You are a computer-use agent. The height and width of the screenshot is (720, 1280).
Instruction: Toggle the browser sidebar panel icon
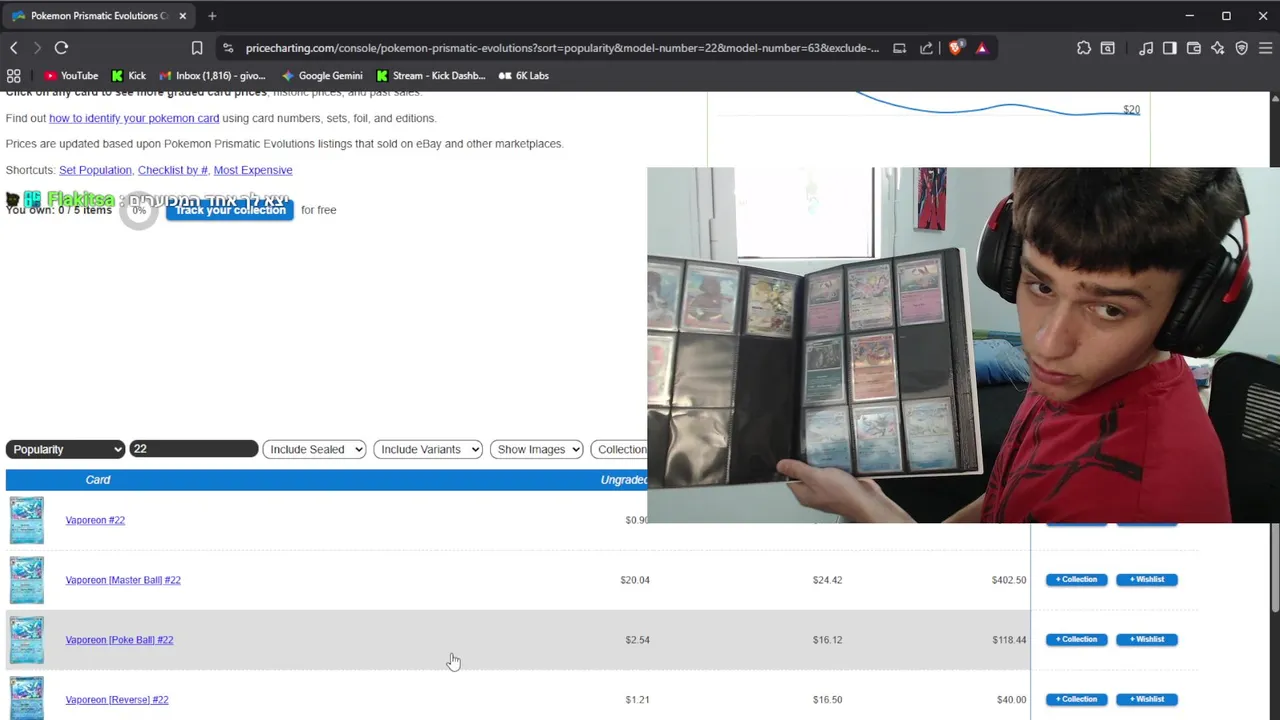tap(1170, 48)
